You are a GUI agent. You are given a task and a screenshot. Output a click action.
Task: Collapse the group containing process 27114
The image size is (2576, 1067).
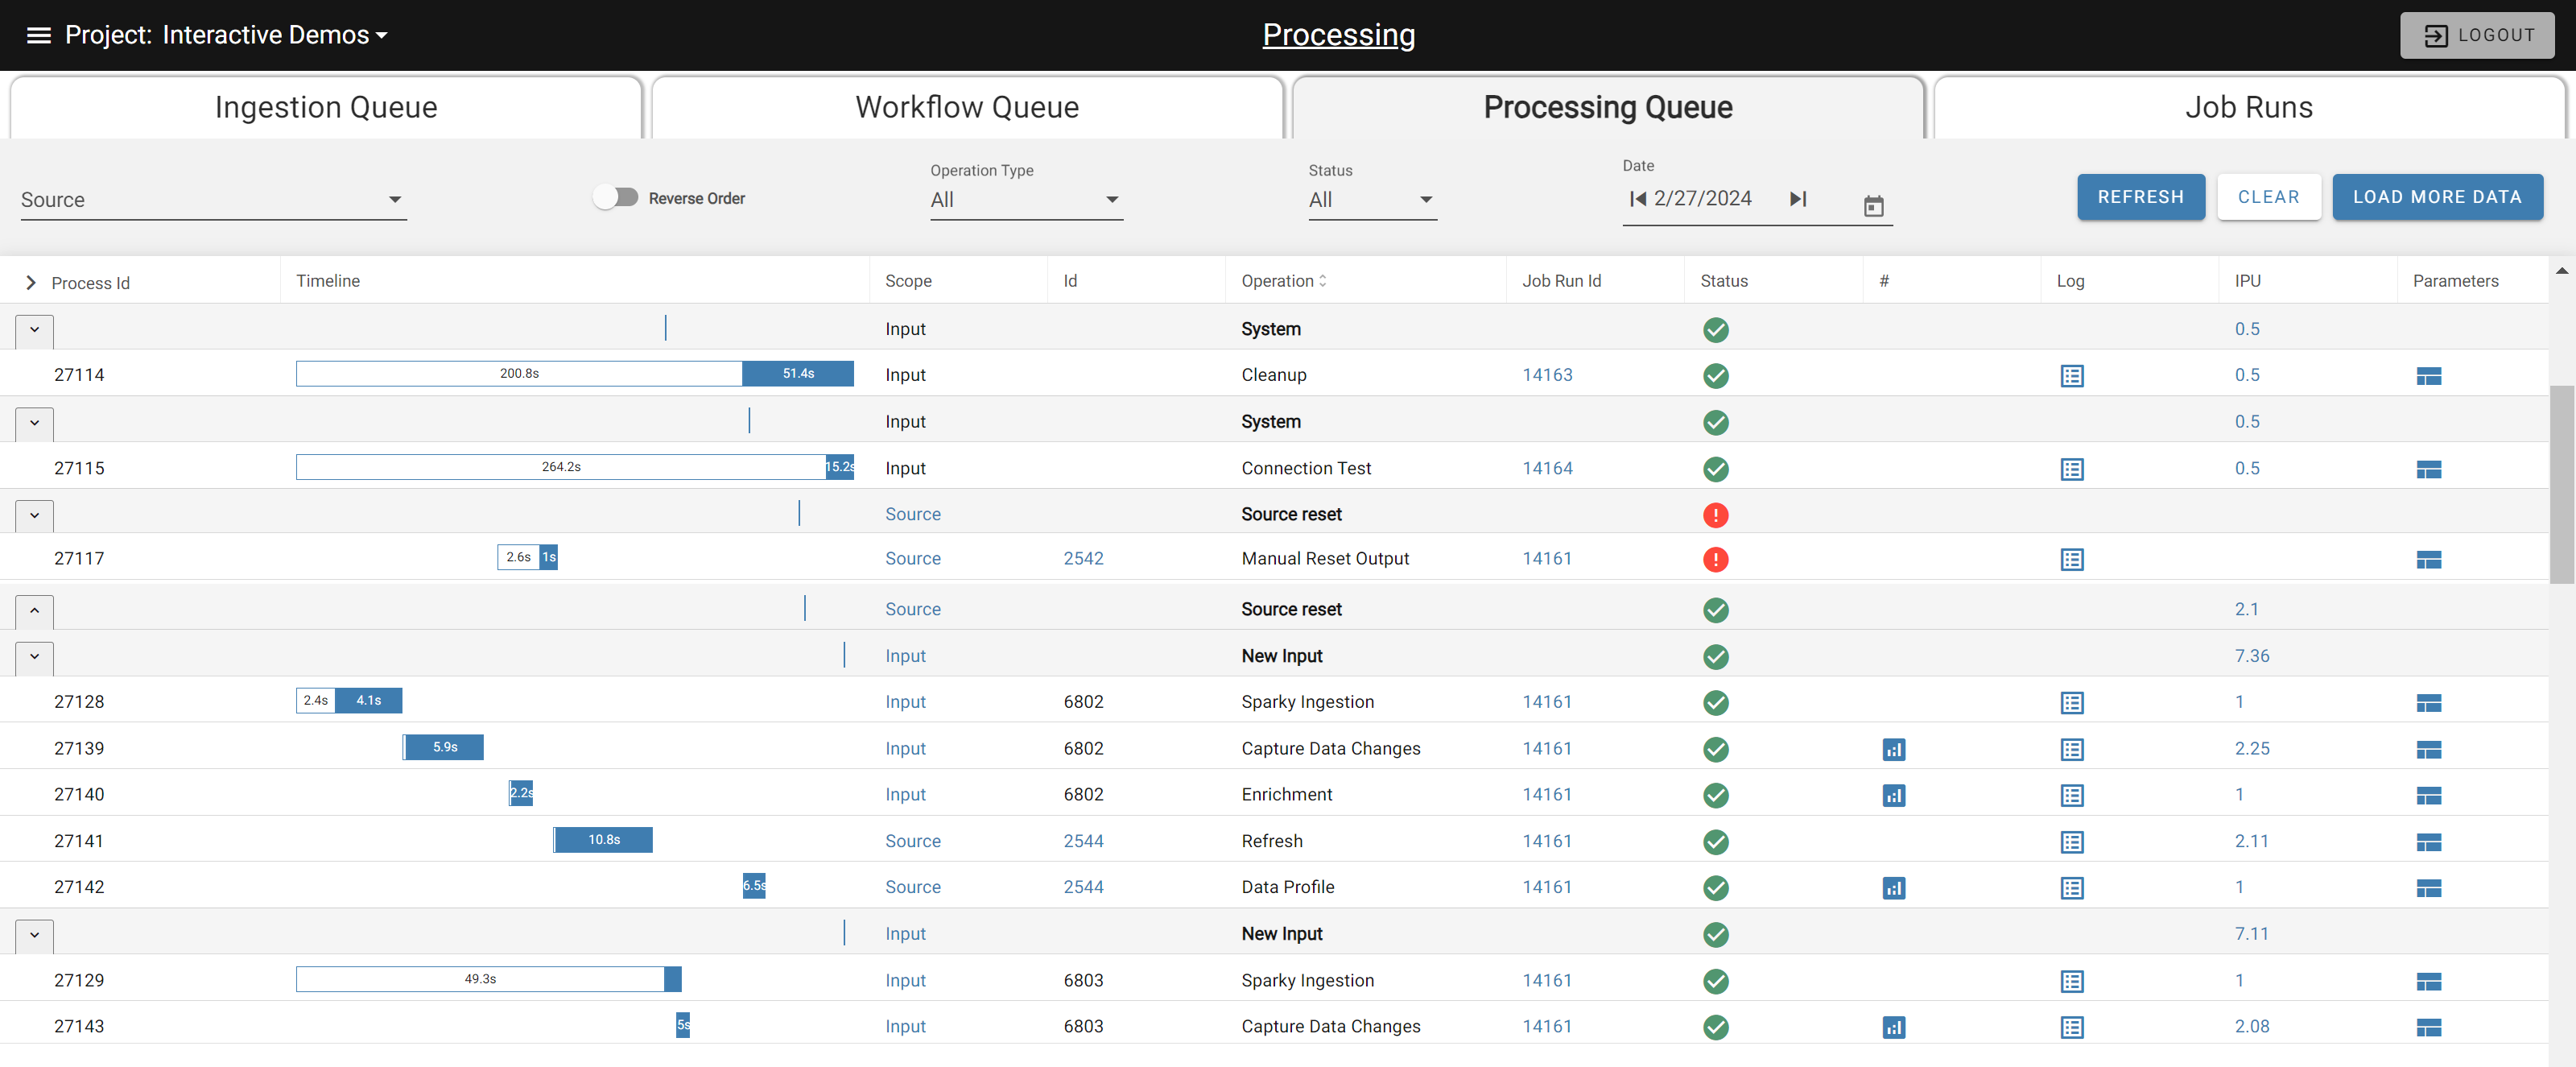click(34, 330)
